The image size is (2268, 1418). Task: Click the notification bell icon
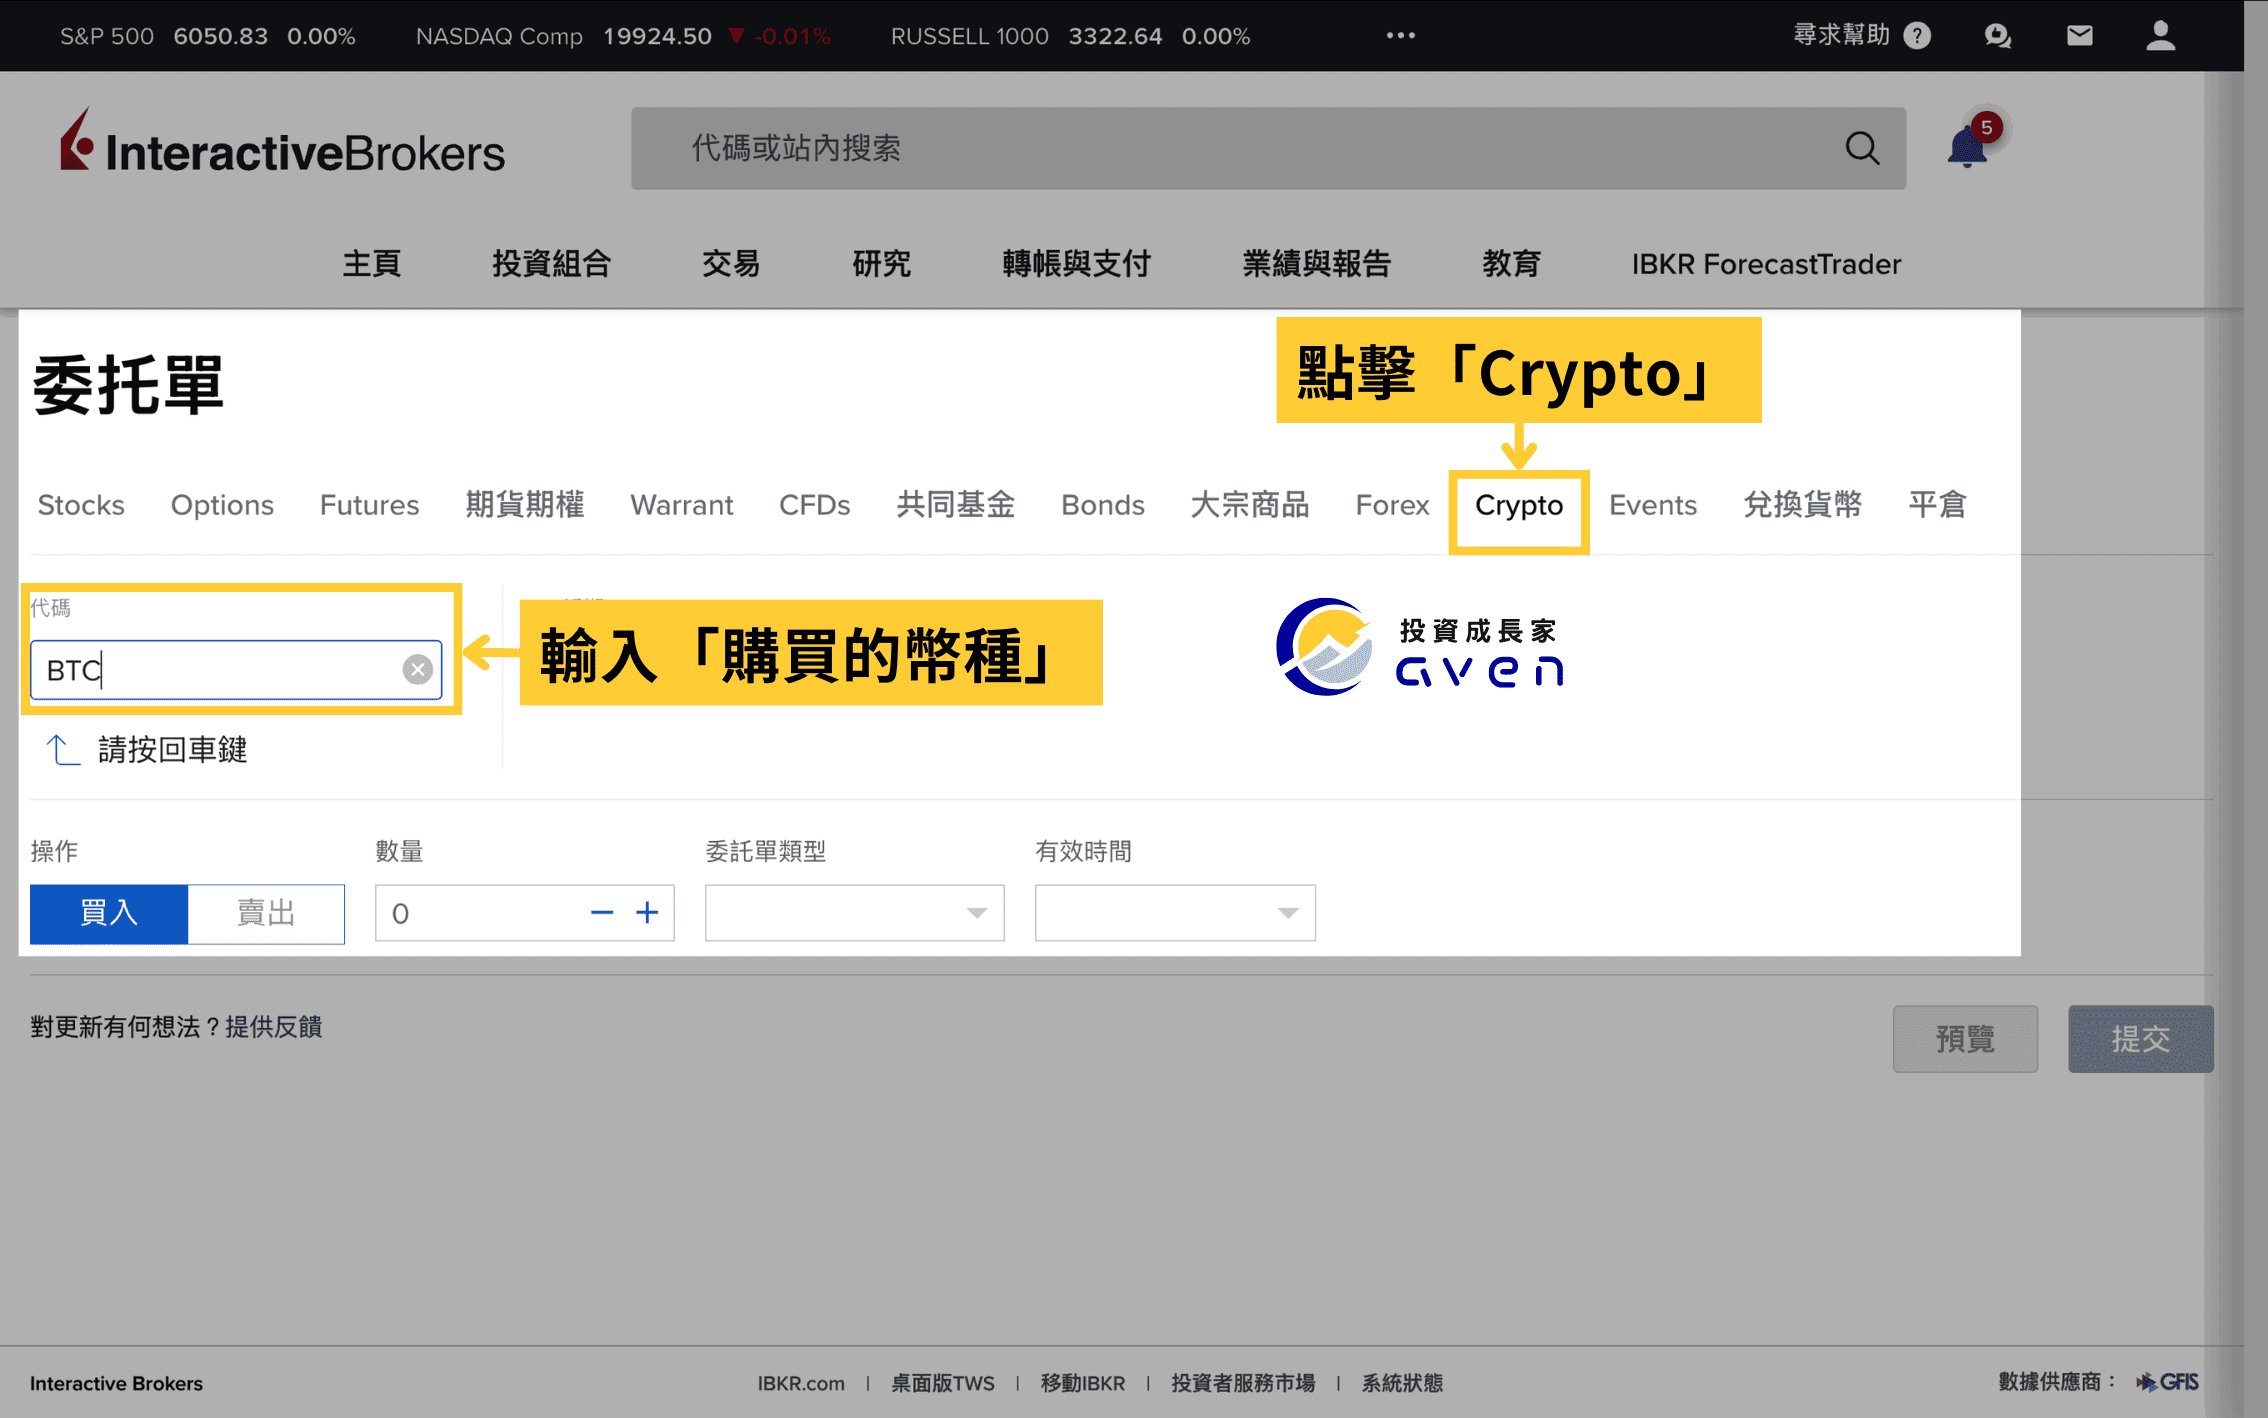[1969, 149]
